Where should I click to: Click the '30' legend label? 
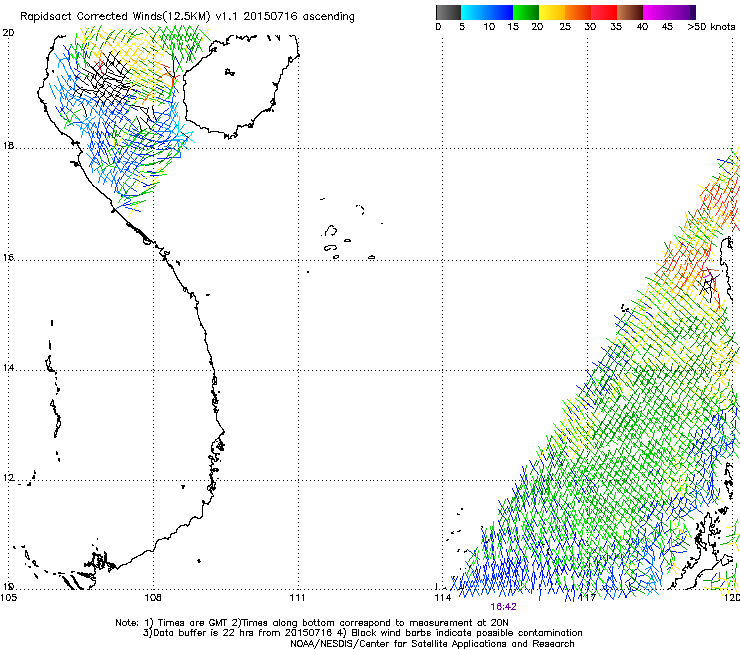pos(590,26)
